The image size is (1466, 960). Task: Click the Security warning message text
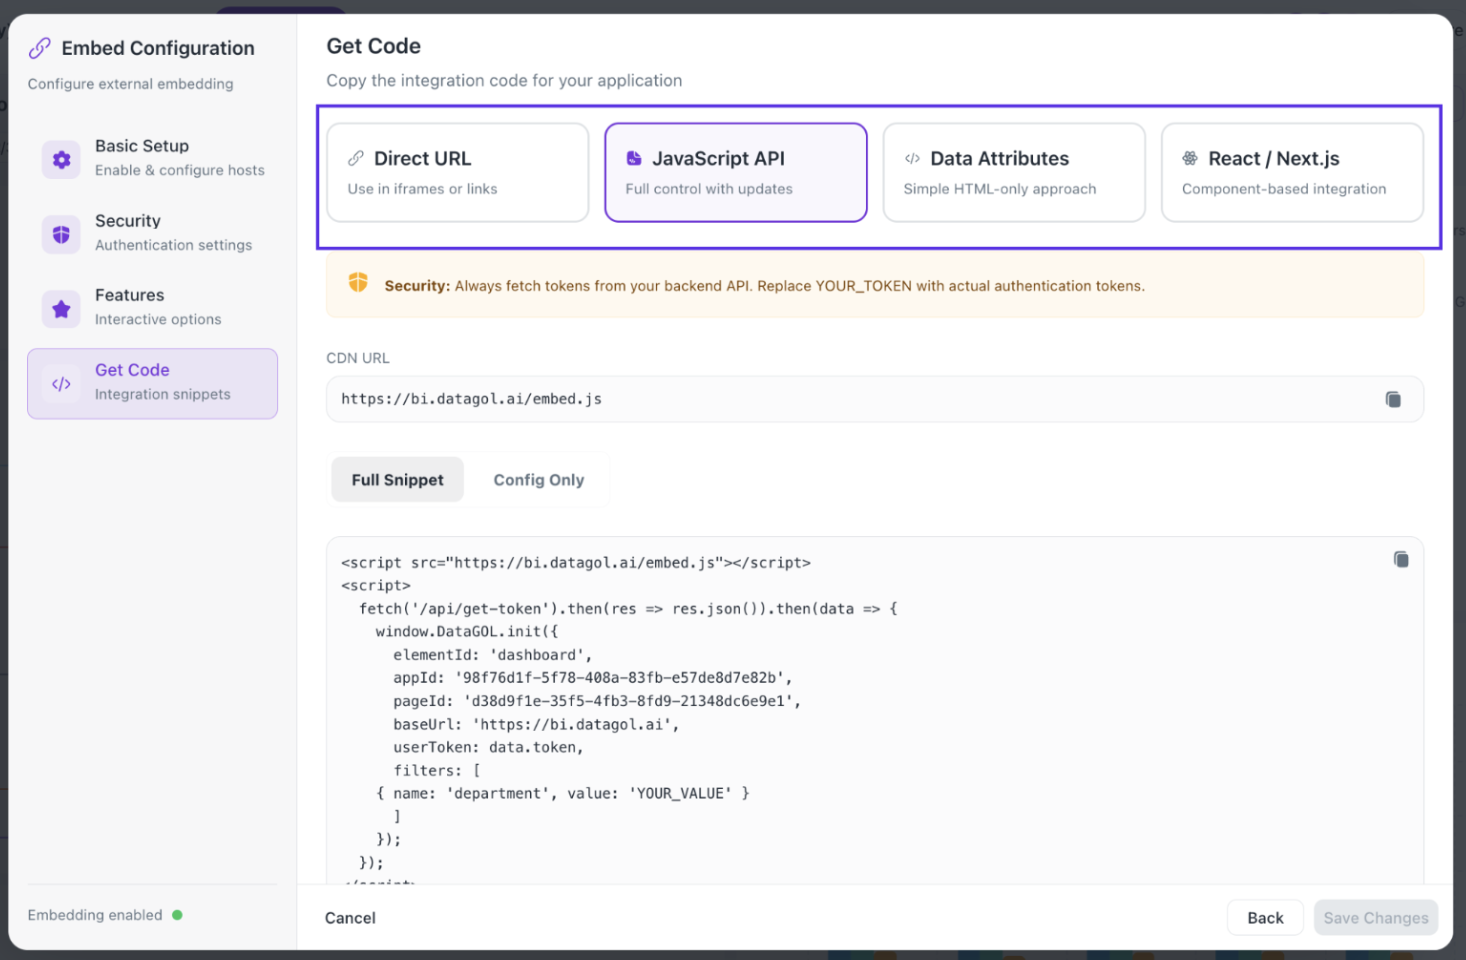pos(765,286)
